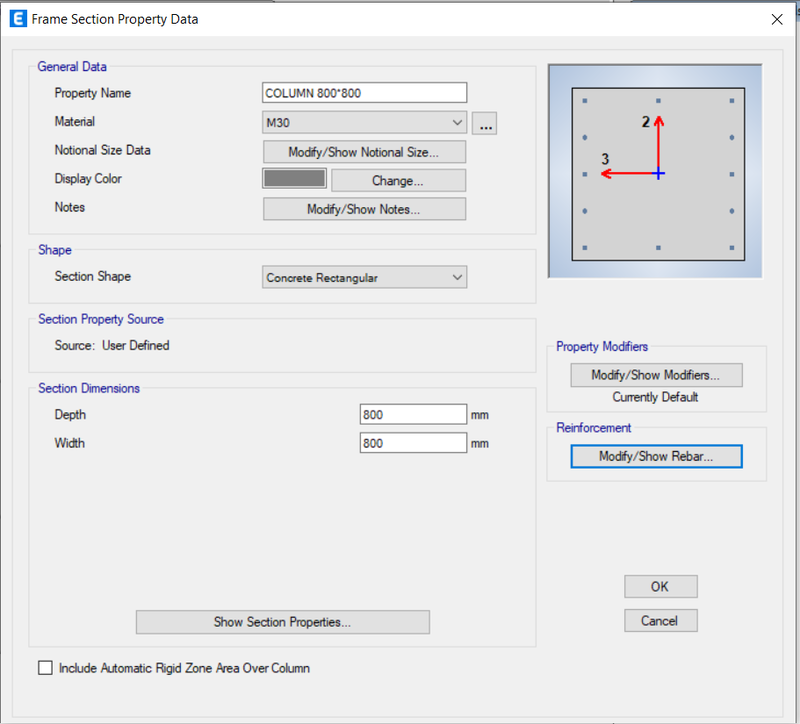Click the 'Currently Default' modifiers text
Viewport: 800px width, 724px height.
tap(655, 397)
